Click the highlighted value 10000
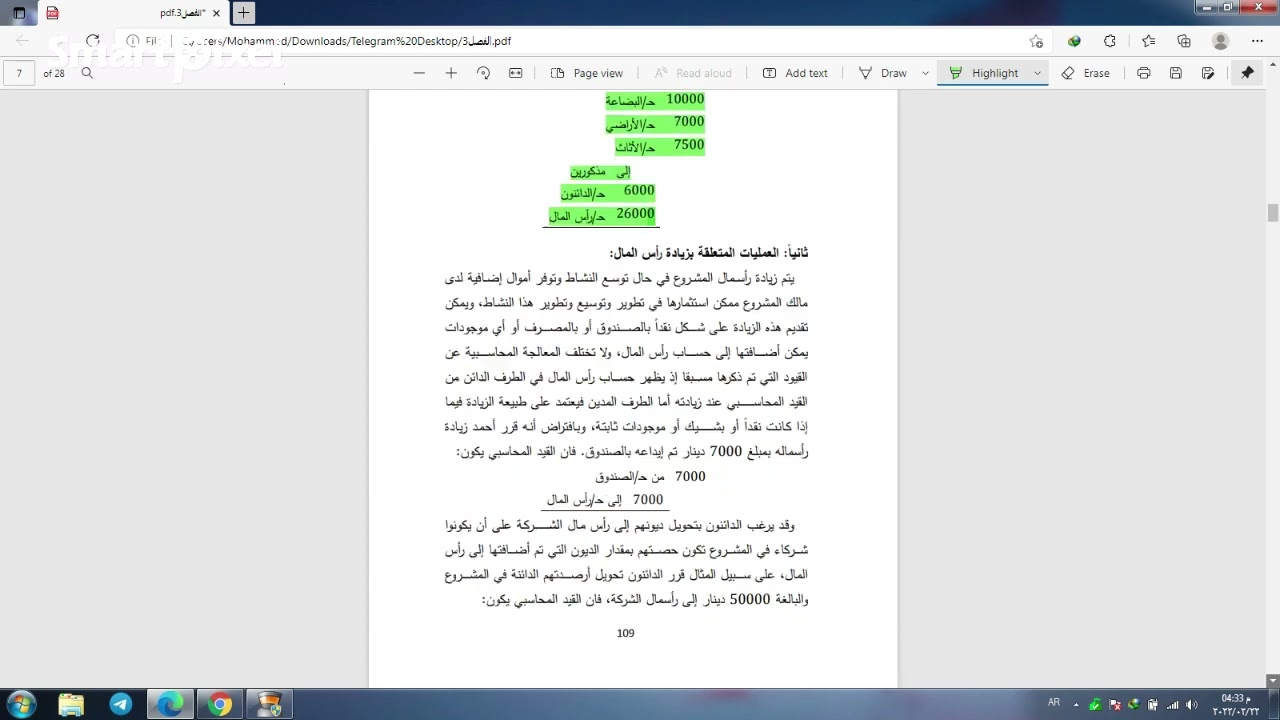This screenshot has width=1280, height=720. [685, 99]
